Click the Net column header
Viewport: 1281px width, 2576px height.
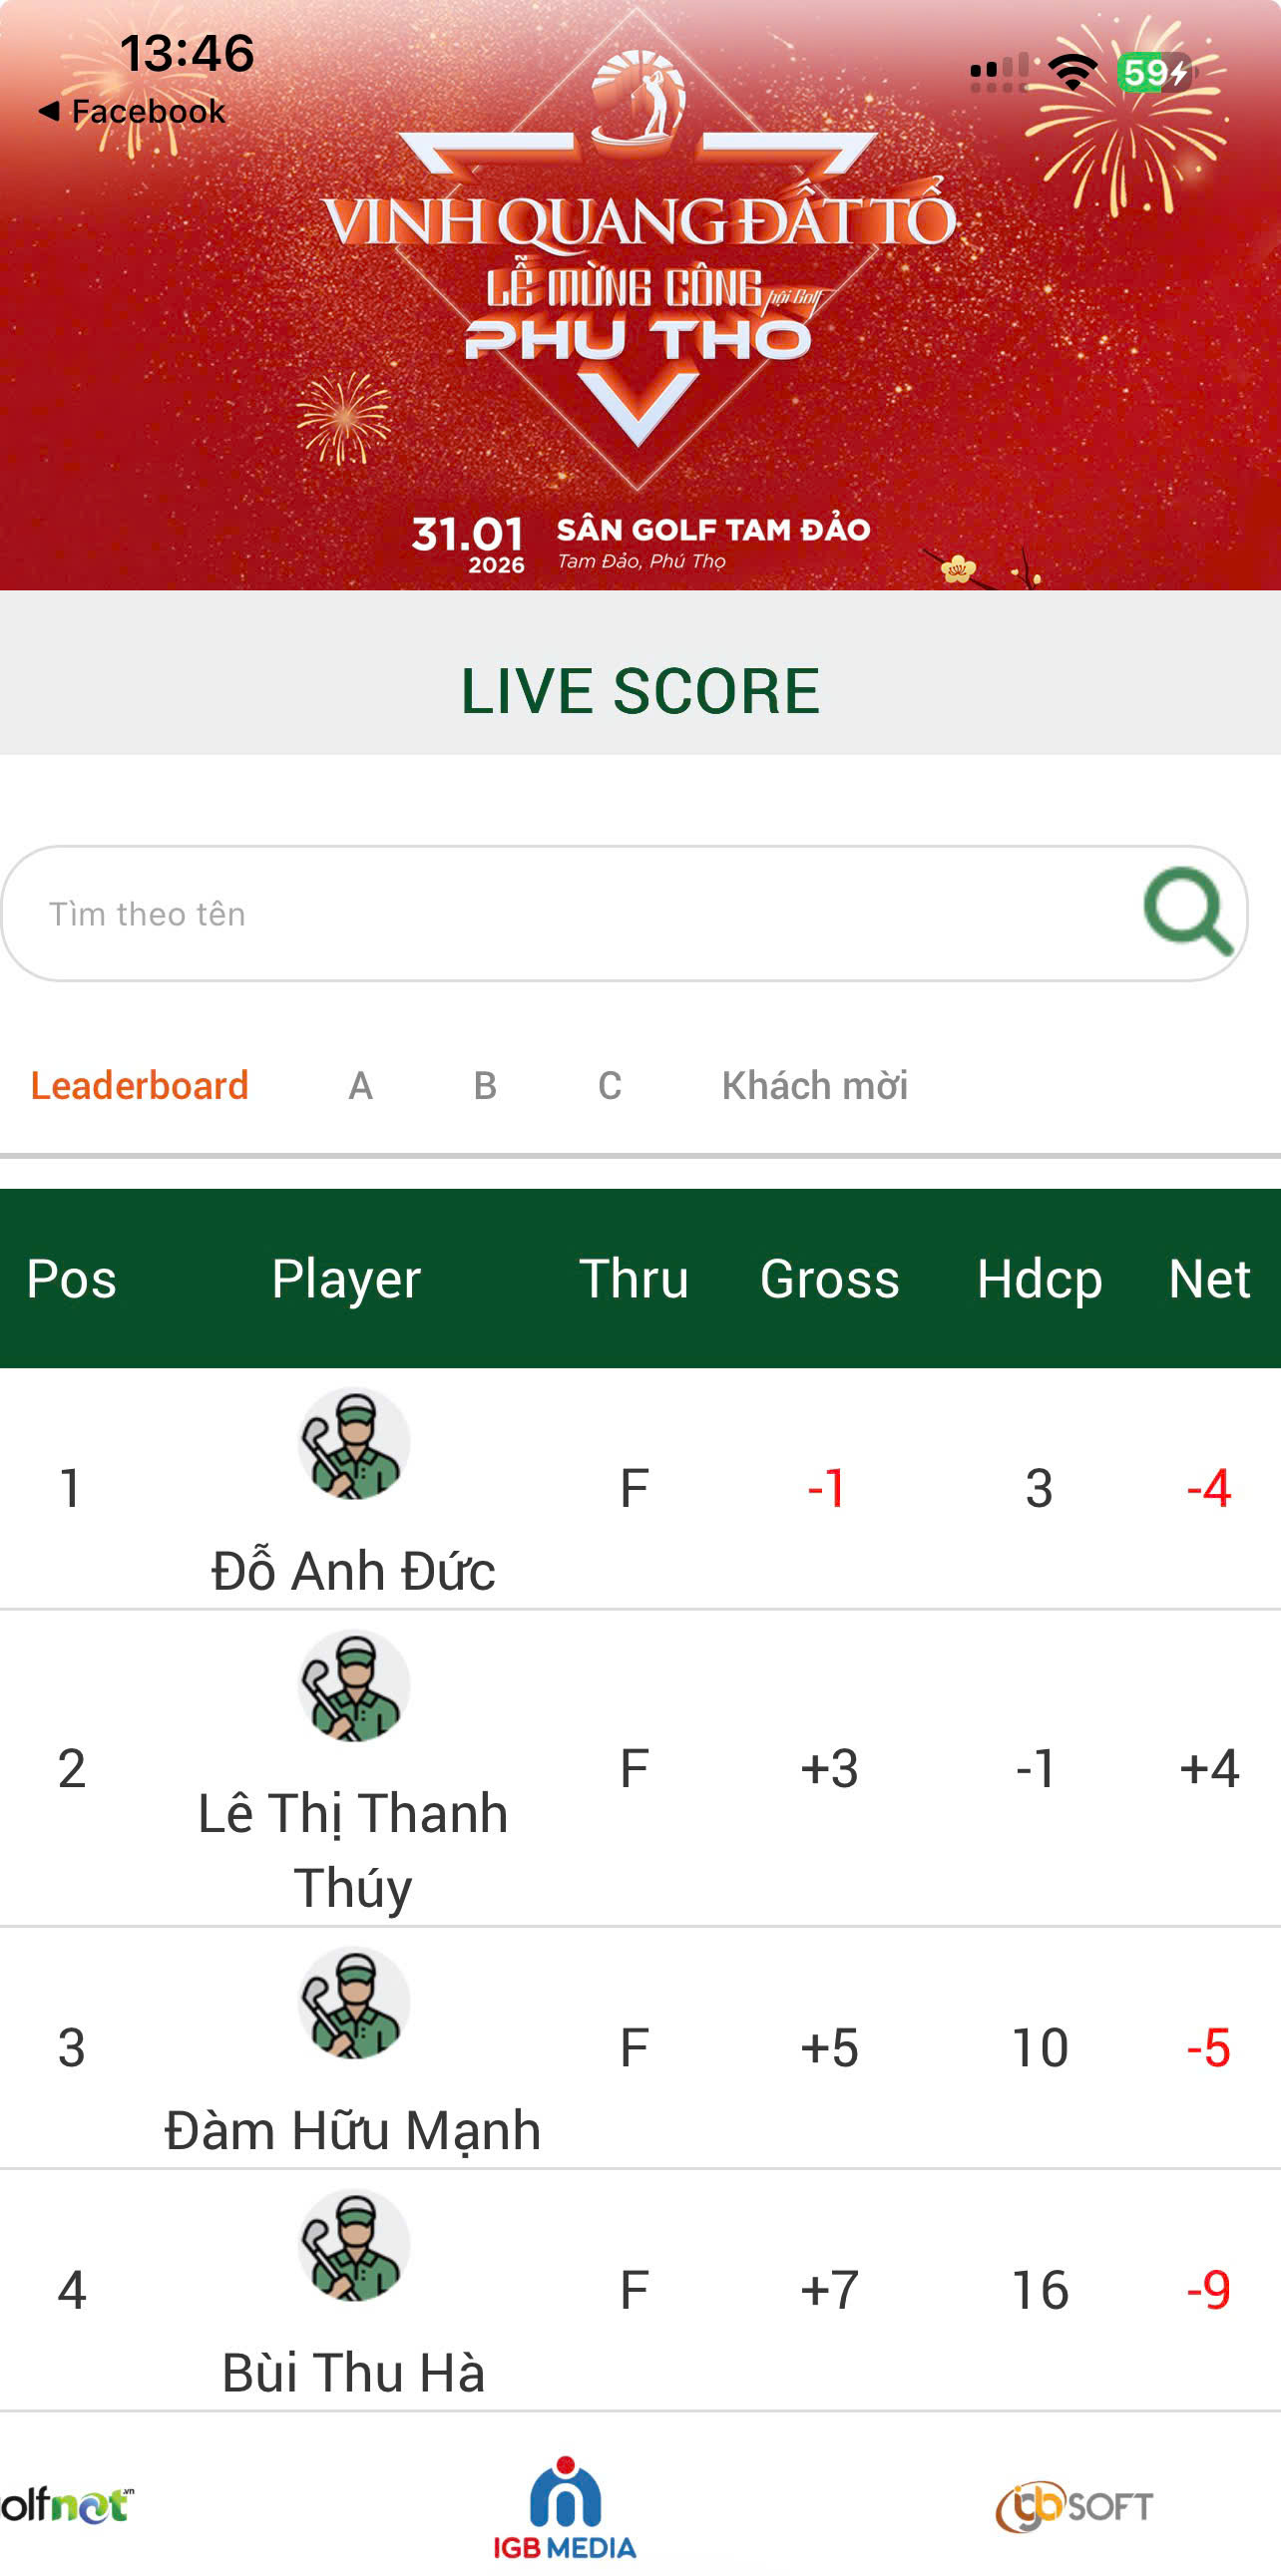click(x=1208, y=1278)
